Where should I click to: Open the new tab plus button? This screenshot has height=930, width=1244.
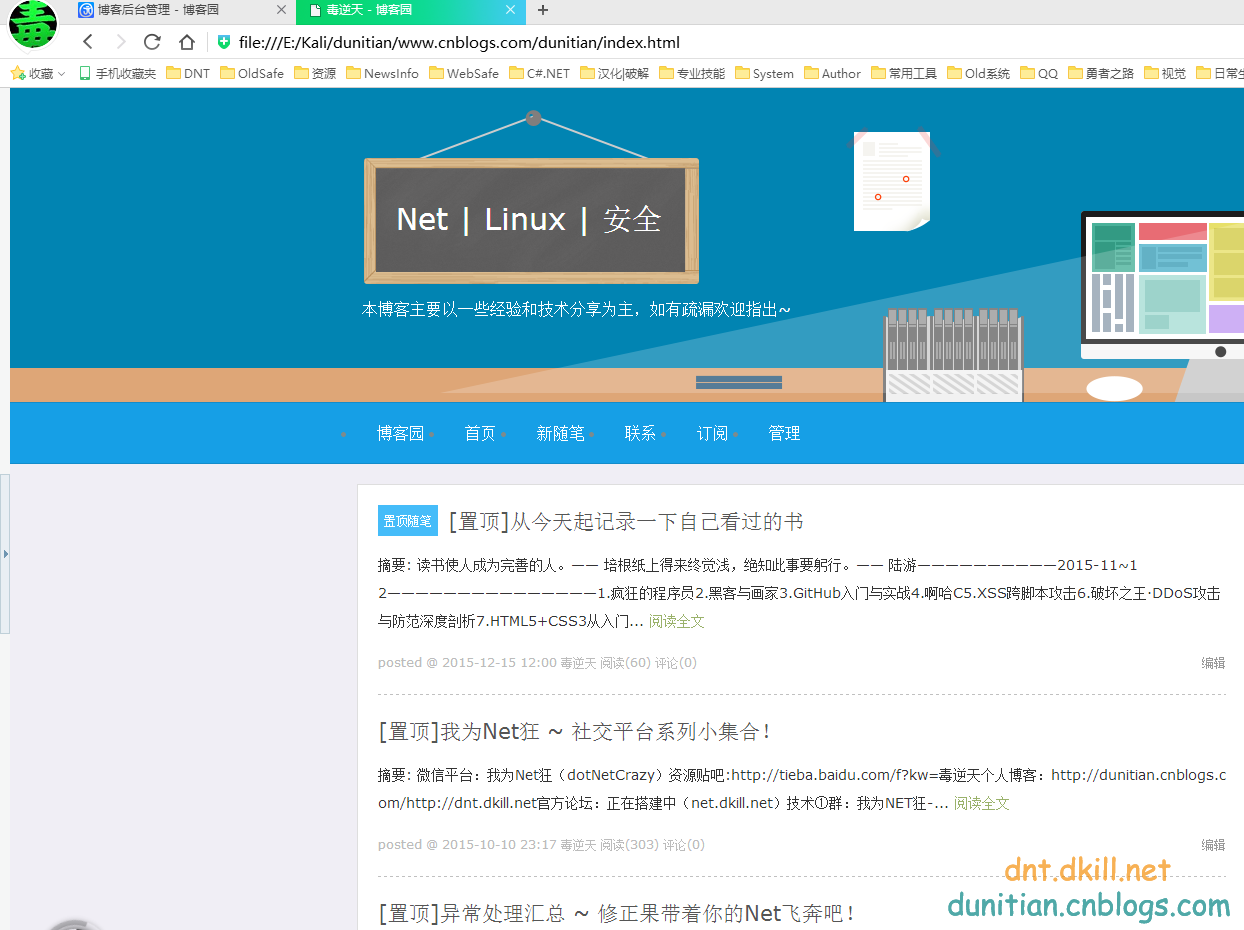[x=543, y=10]
